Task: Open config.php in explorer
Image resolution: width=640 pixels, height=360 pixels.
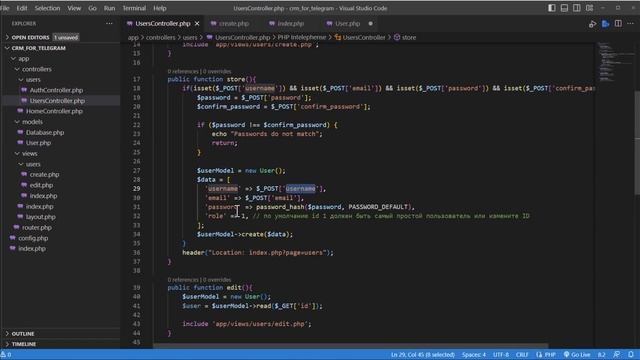Action: coord(33,238)
